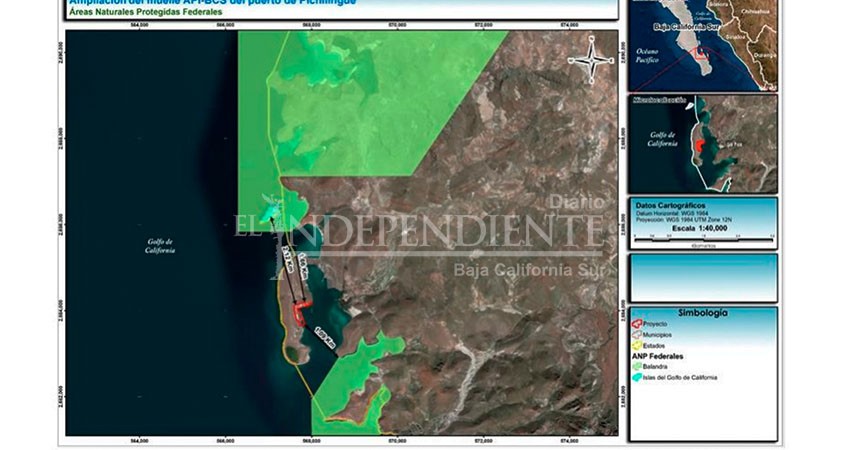Select 'Islas del Golfo de California' legend label
The width and height of the screenshot is (850, 450).
[x=680, y=377]
